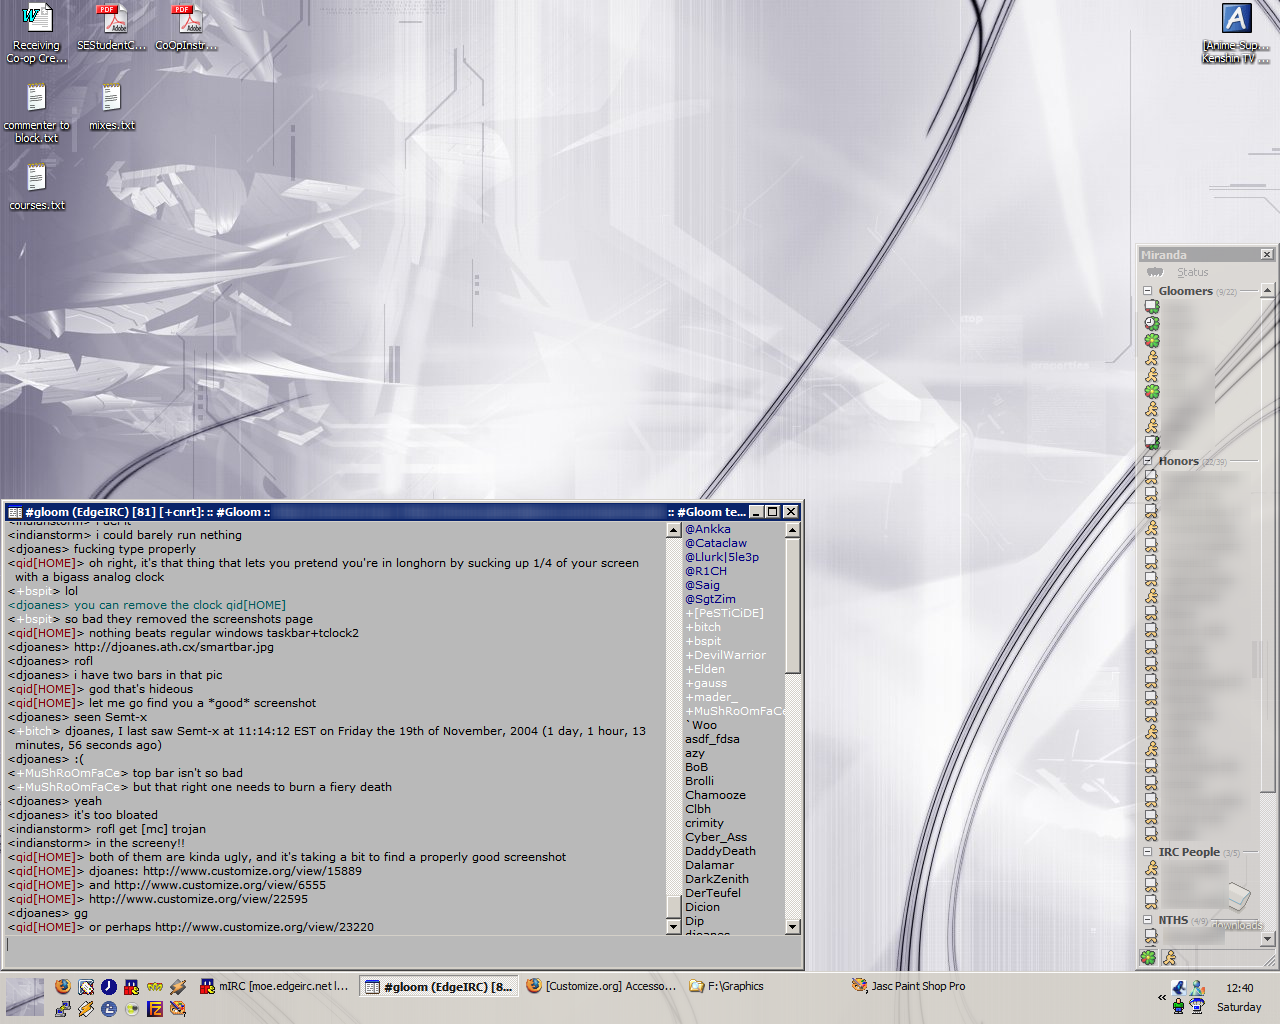1280x1024 pixels.
Task: Select user @Cataclaw in the nick list
Action: (x=716, y=543)
